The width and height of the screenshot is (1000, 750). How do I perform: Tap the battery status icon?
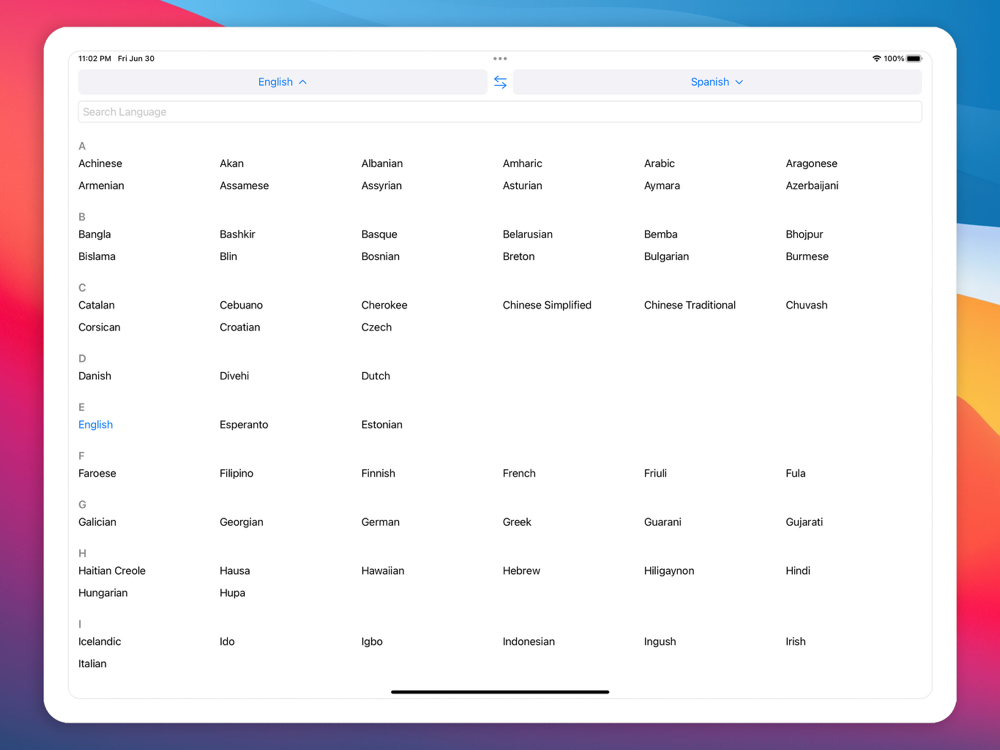[x=914, y=58]
